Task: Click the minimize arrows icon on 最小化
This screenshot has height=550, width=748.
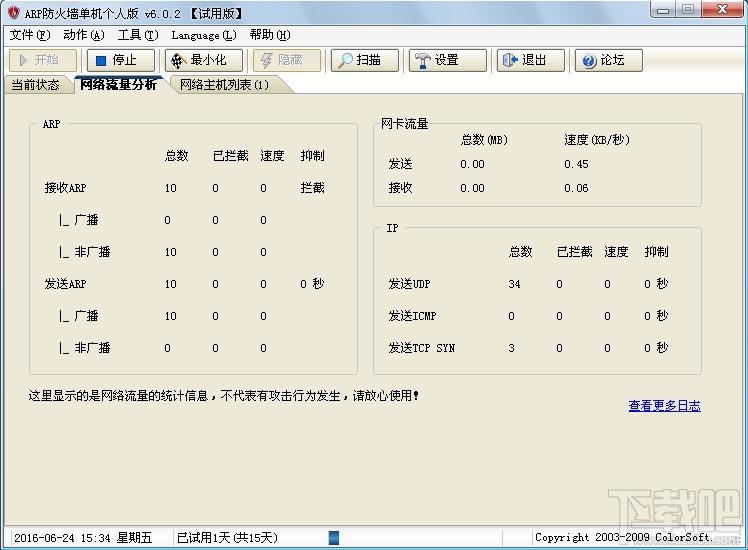Action: pos(178,61)
